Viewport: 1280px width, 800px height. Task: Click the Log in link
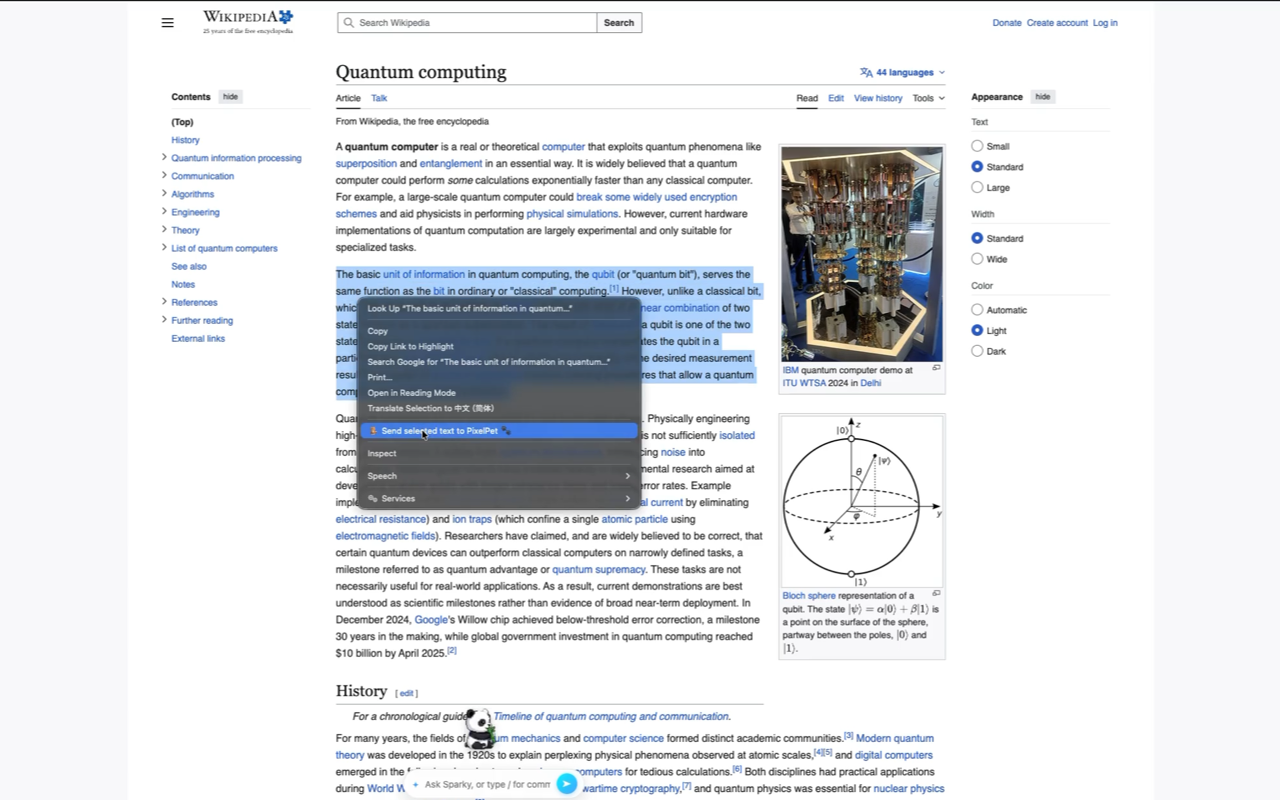(1105, 22)
